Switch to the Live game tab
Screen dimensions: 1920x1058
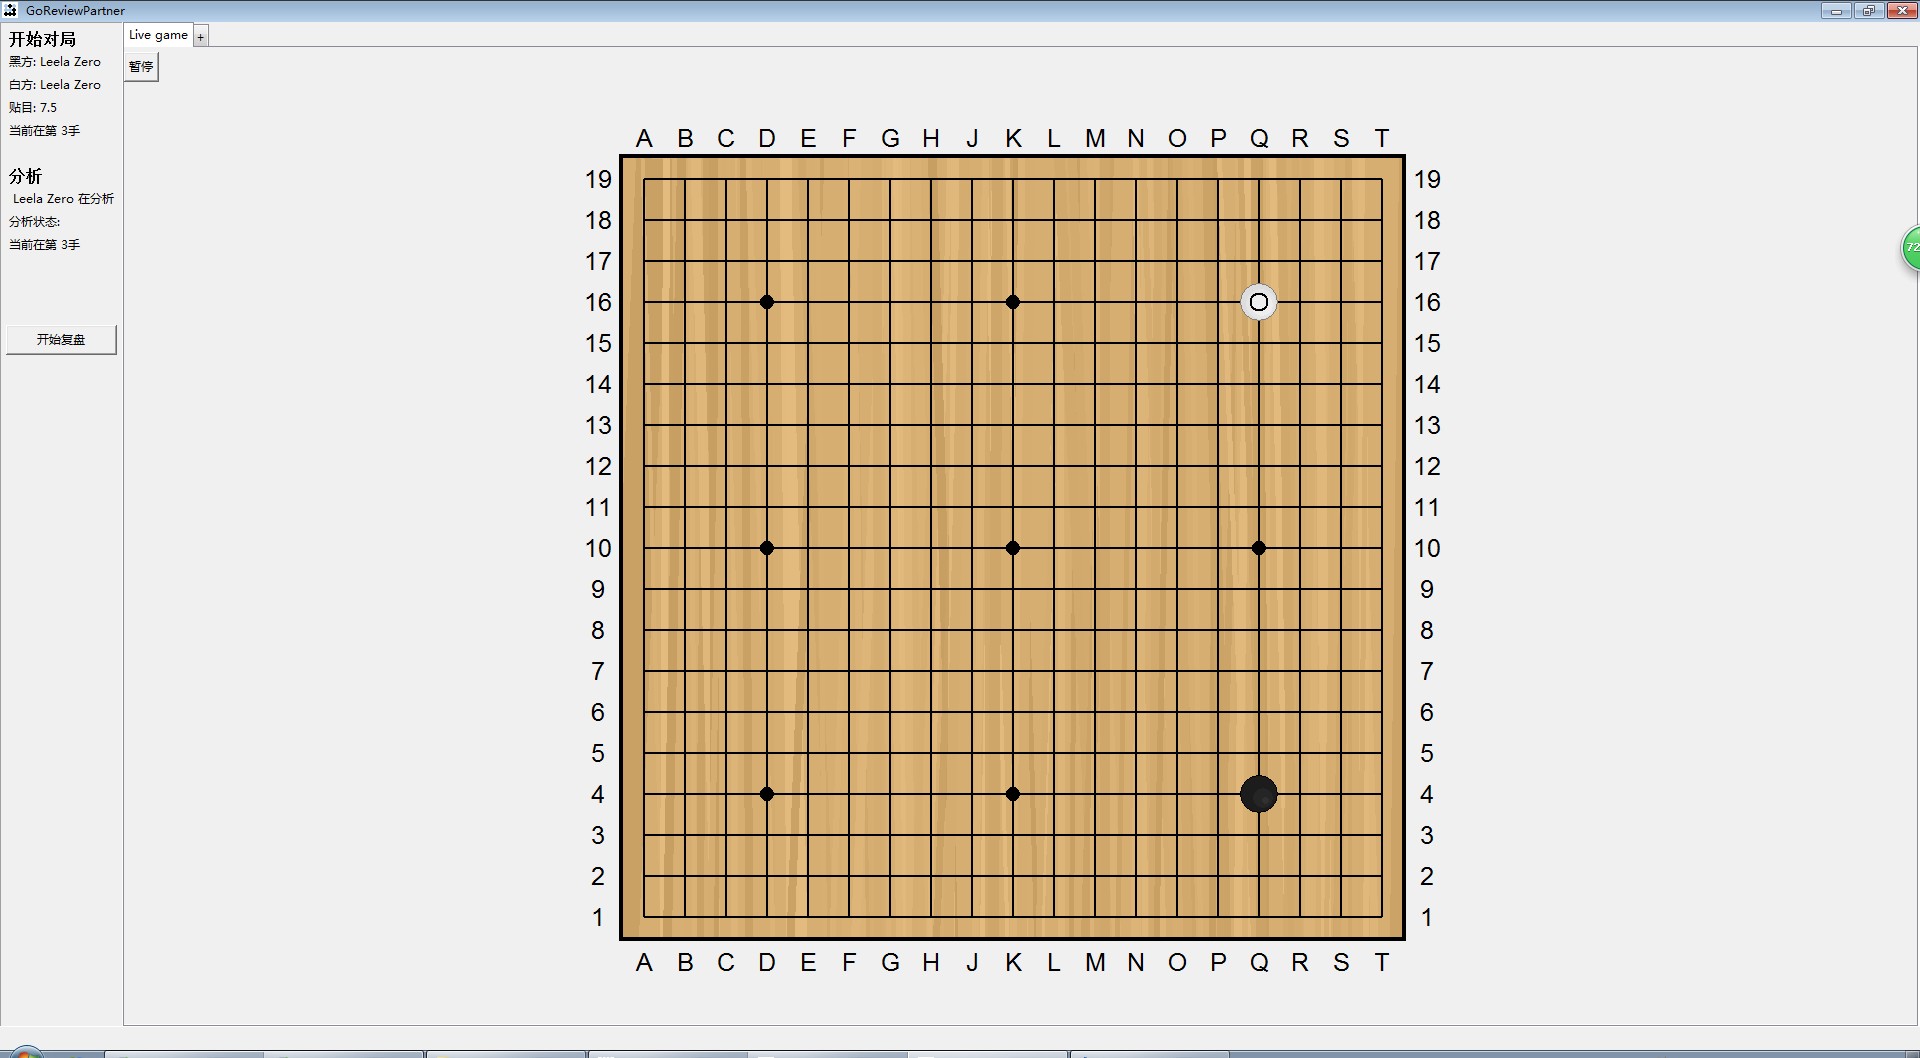pos(158,35)
